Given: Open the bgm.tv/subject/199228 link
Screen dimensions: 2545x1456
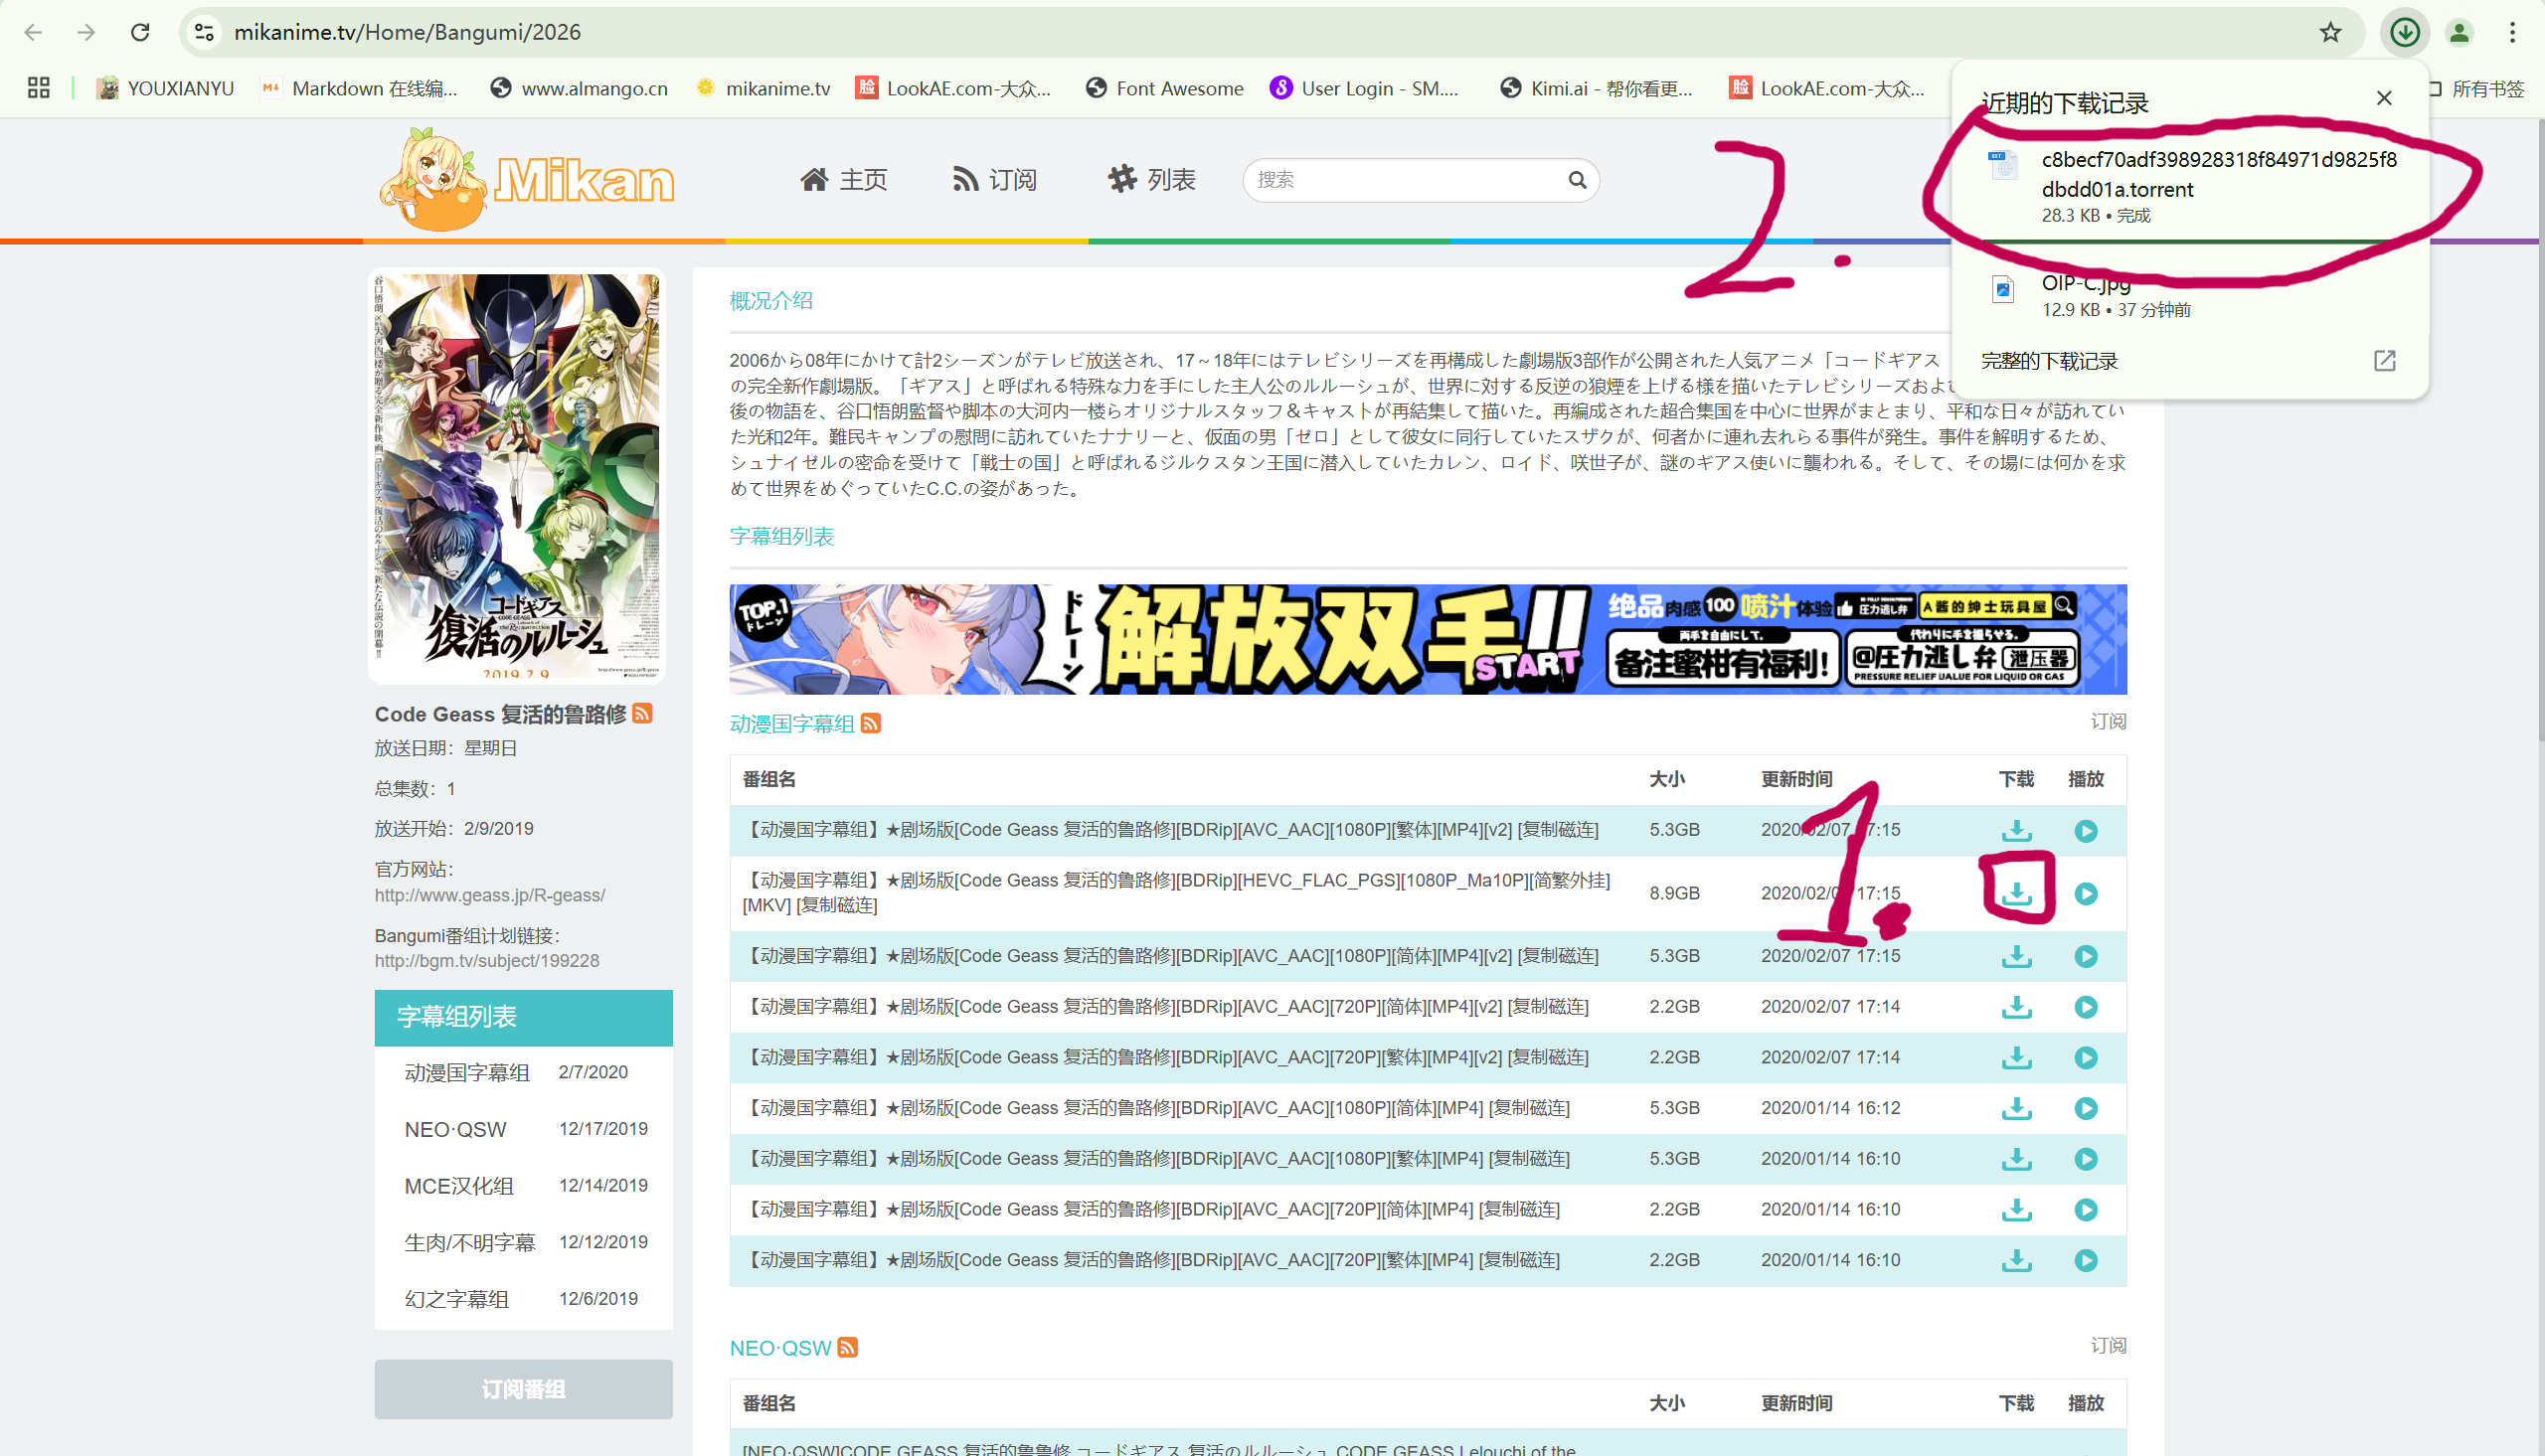Looking at the screenshot, I should point(487,960).
